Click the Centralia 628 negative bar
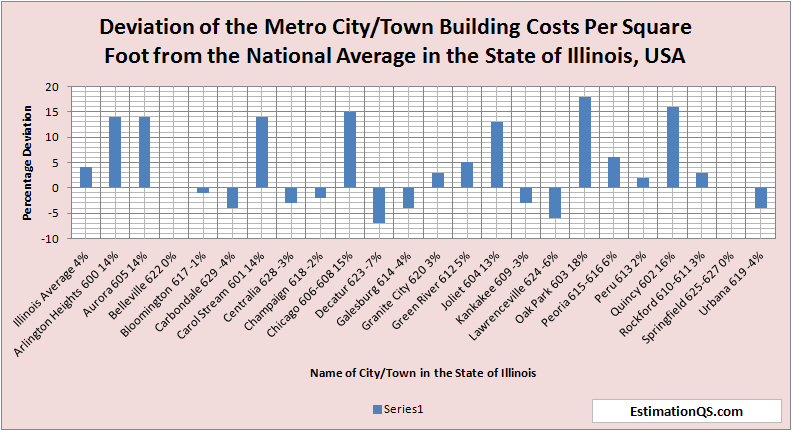 pos(291,195)
